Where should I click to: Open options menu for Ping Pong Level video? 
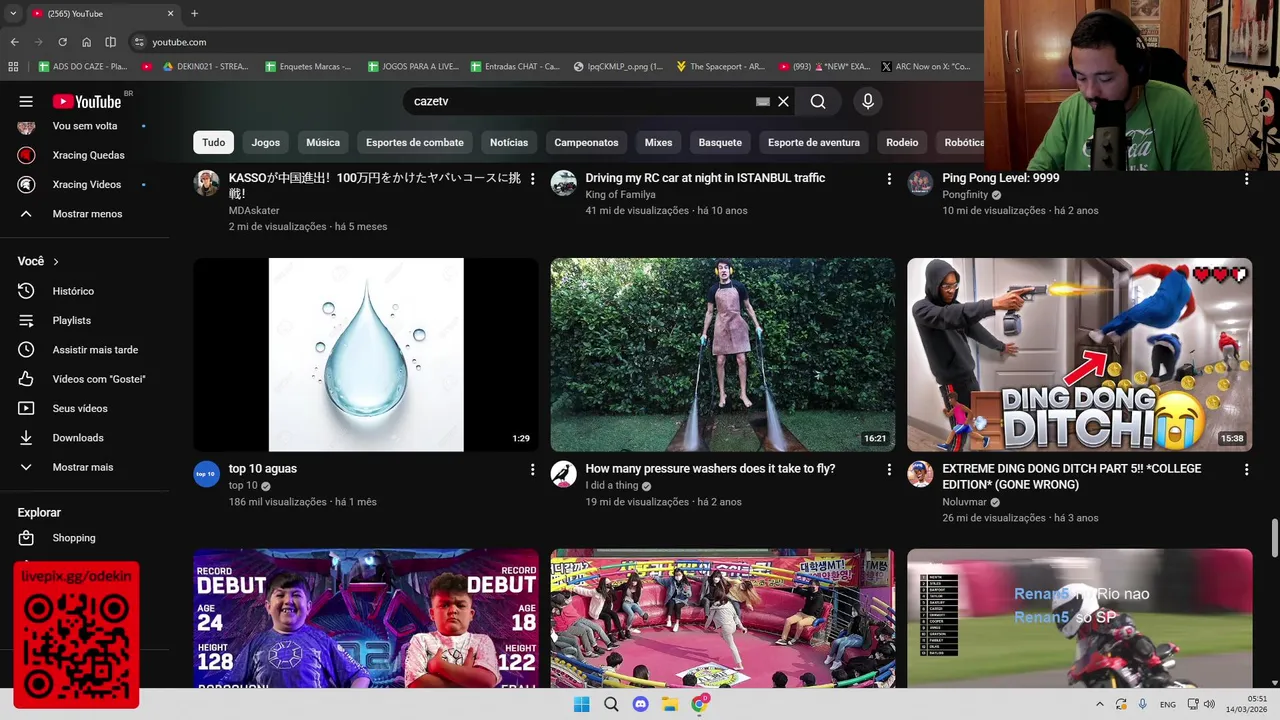1246,179
